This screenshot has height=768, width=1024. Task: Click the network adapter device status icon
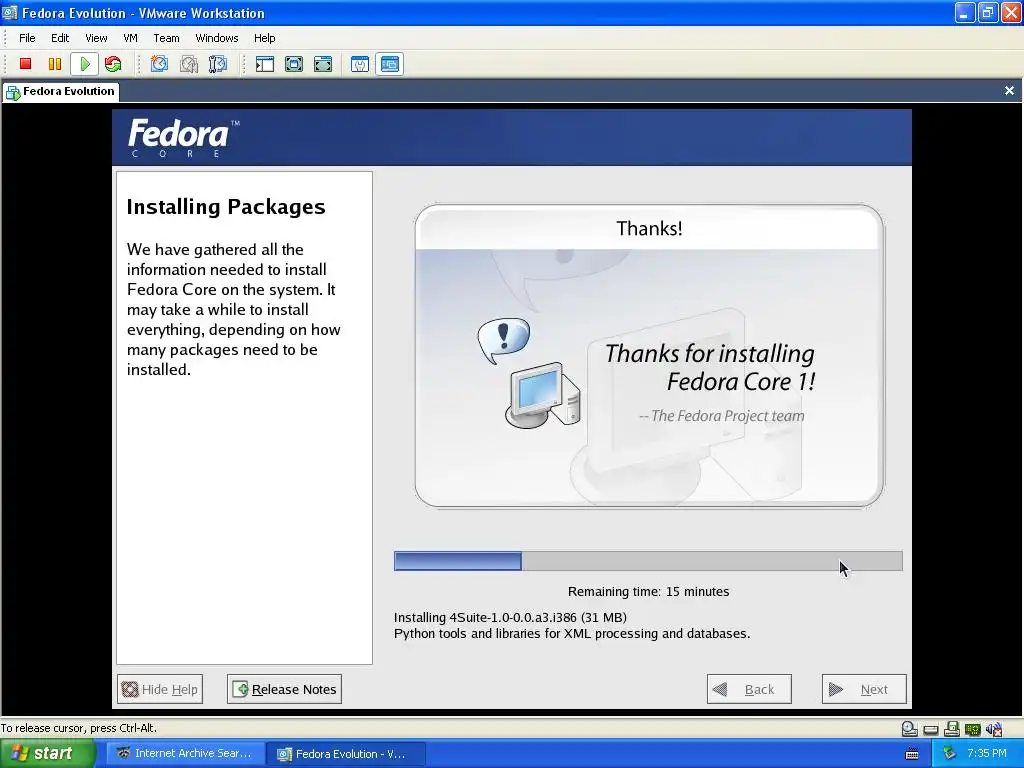click(972, 729)
